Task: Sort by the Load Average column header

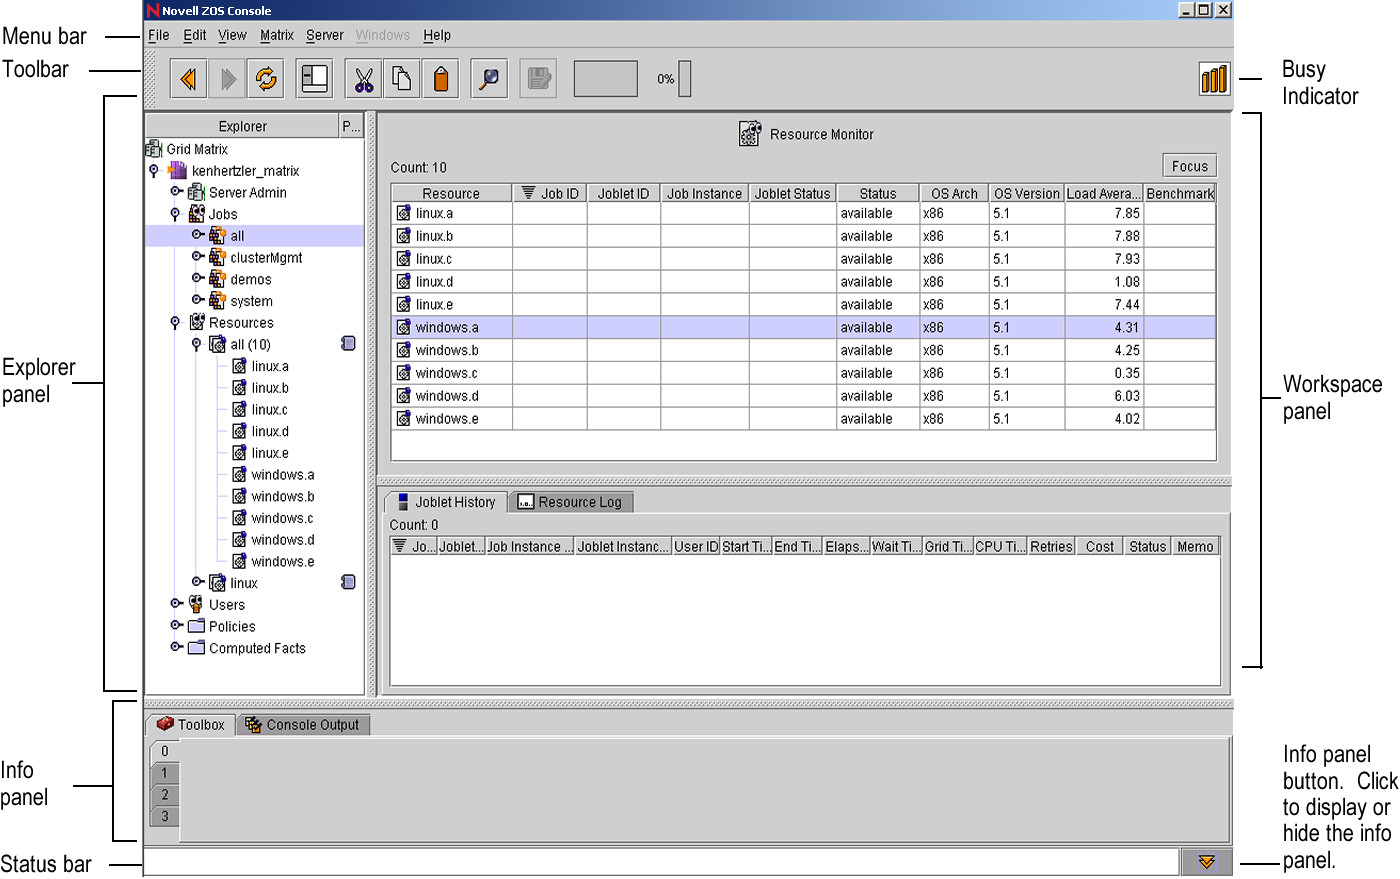Action: [1102, 194]
